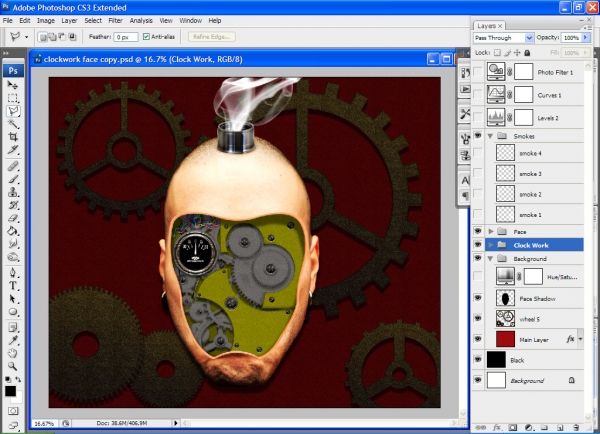Expand Main Layer effects arrow

580,339
